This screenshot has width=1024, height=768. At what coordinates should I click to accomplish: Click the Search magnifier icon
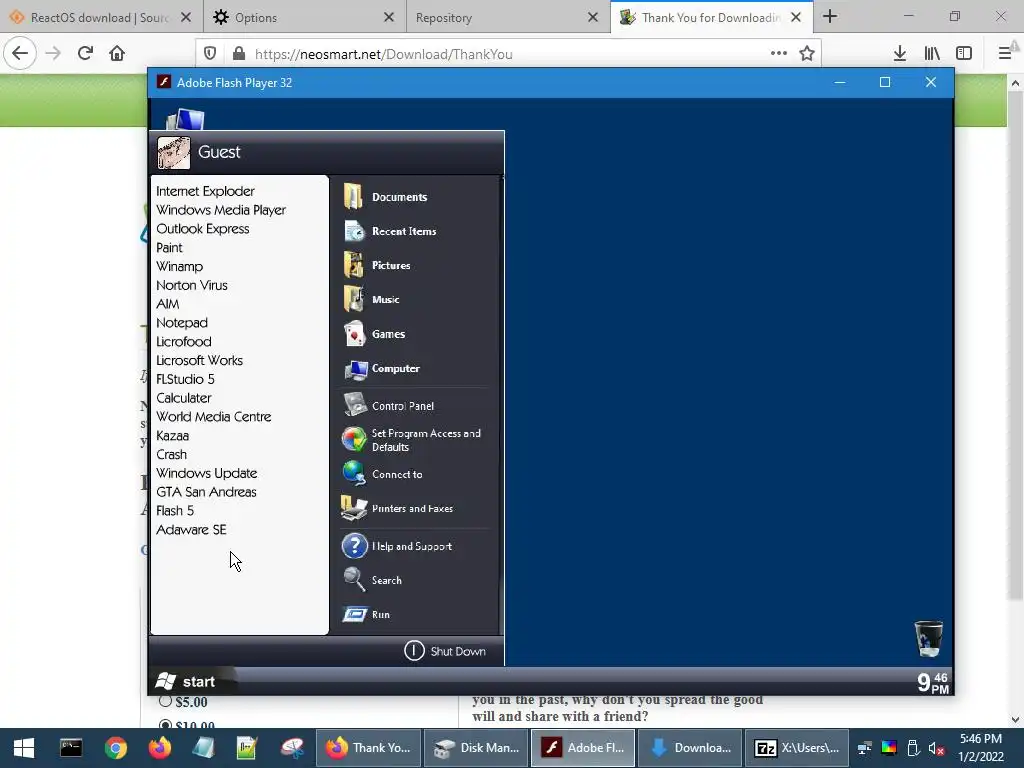tap(354, 579)
